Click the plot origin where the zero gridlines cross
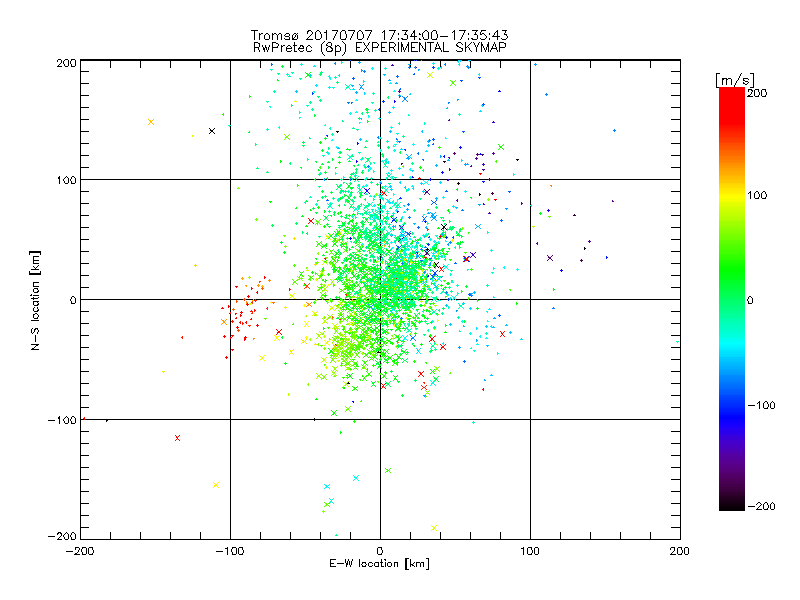 click(x=380, y=299)
